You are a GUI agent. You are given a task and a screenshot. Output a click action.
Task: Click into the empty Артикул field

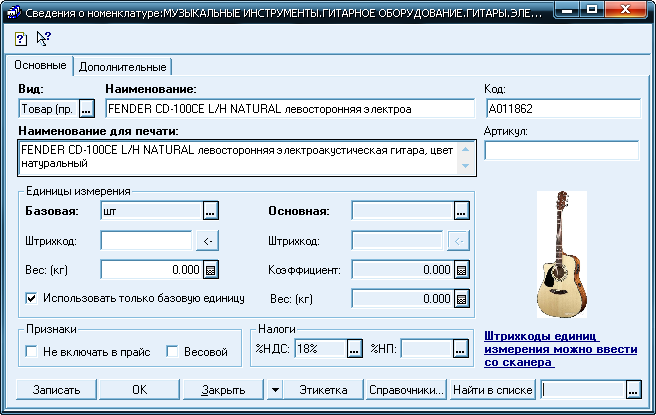click(561, 150)
